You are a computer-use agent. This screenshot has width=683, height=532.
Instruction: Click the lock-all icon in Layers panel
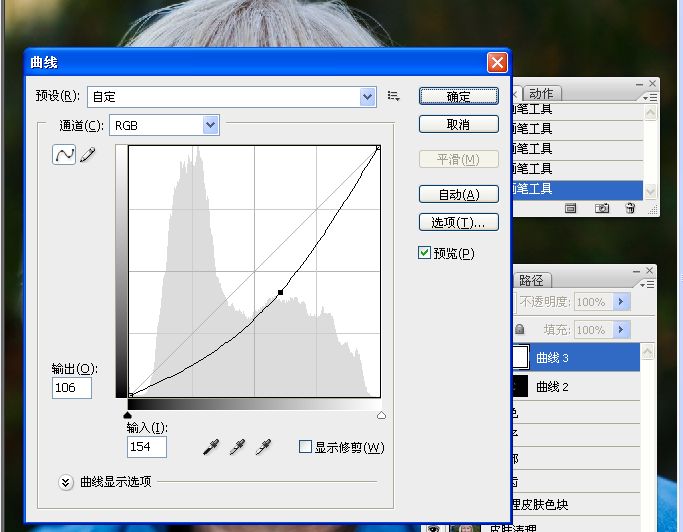(x=519, y=329)
